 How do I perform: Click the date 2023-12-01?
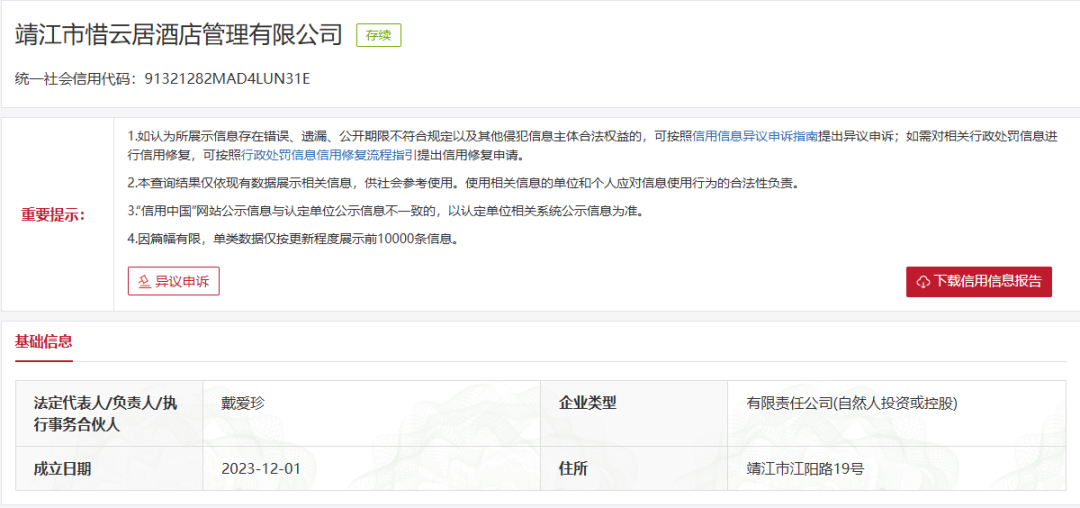[x=262, y=469]
